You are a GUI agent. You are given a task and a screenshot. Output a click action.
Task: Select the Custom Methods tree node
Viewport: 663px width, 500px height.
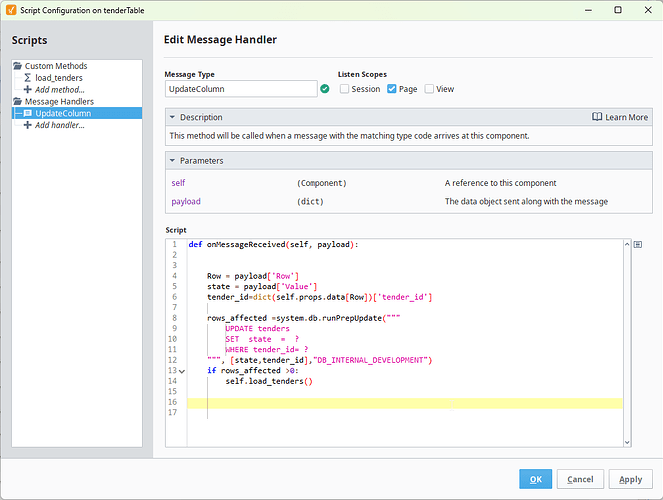point(56,66)
